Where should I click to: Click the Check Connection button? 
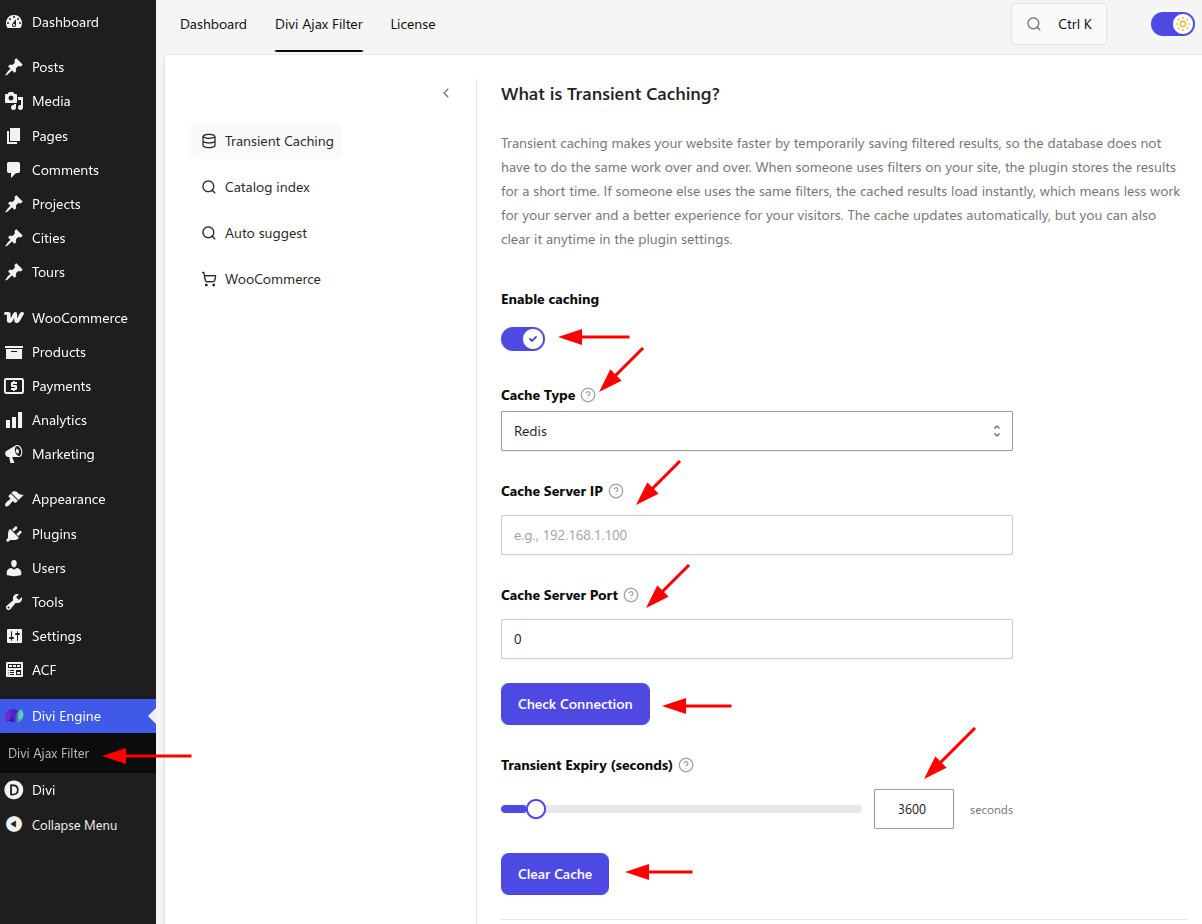click(575, 704)
